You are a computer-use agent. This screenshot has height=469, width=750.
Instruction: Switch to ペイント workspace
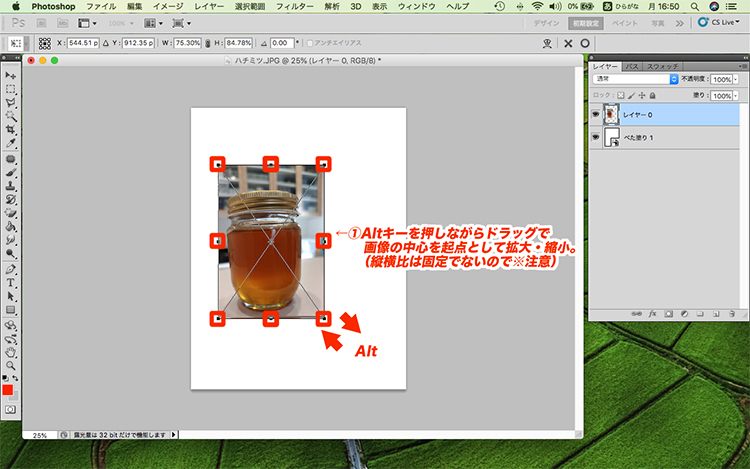coord(625,23)
